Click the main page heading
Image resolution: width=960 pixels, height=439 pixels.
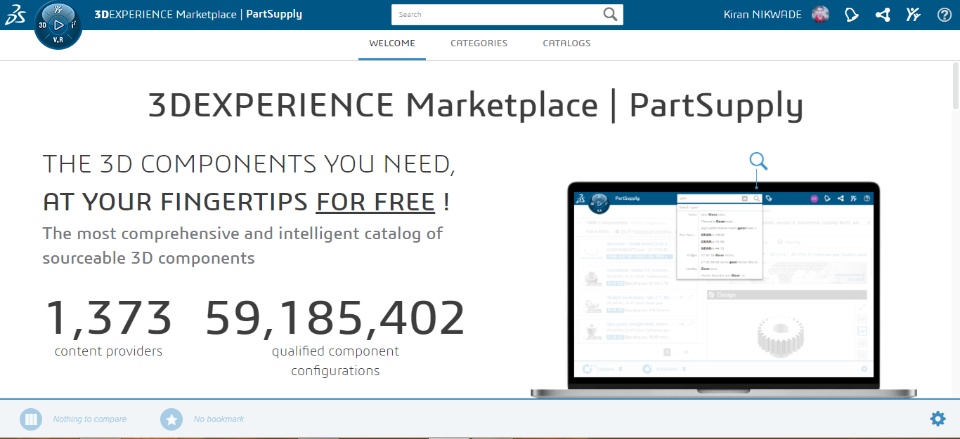pyautogui.click(x=476, y=105)
